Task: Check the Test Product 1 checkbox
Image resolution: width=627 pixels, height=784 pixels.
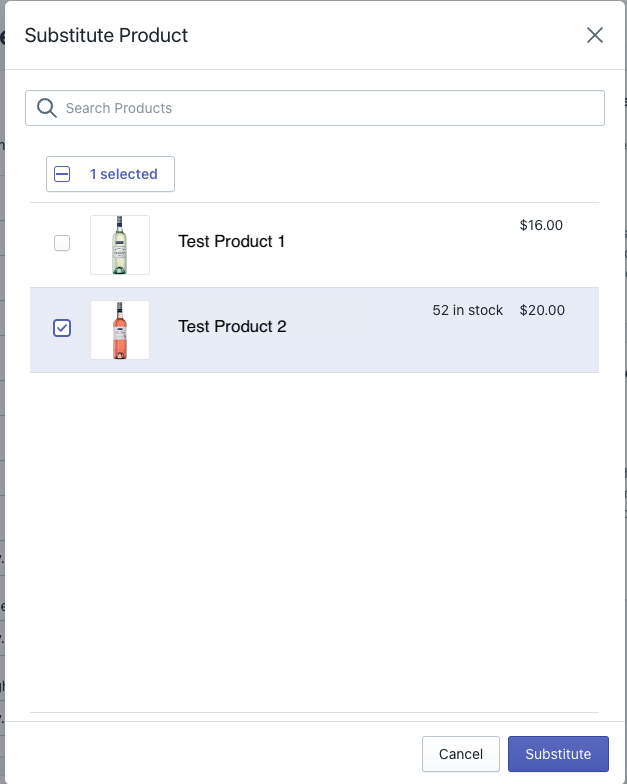Action: point(62,243)
